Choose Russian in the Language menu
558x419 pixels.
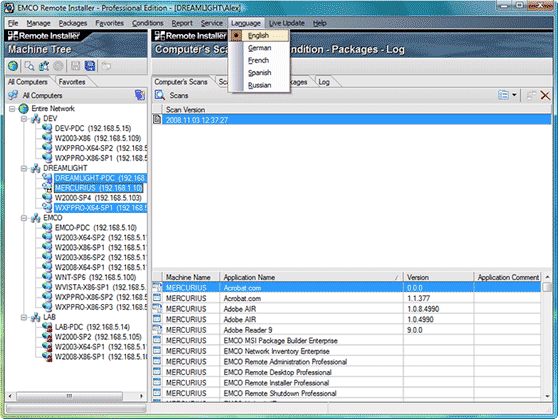[259, 85]
